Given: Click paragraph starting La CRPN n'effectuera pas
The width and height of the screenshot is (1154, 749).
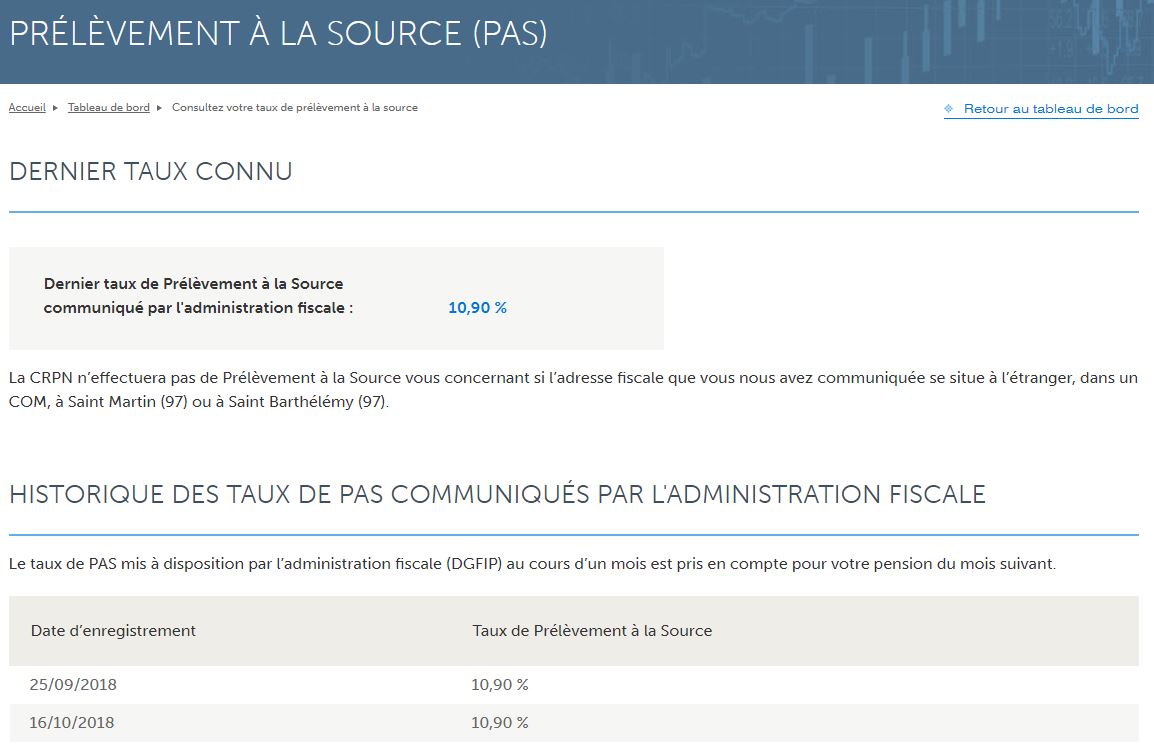Looking at the screenshot, I should click(x=573, y=390).
